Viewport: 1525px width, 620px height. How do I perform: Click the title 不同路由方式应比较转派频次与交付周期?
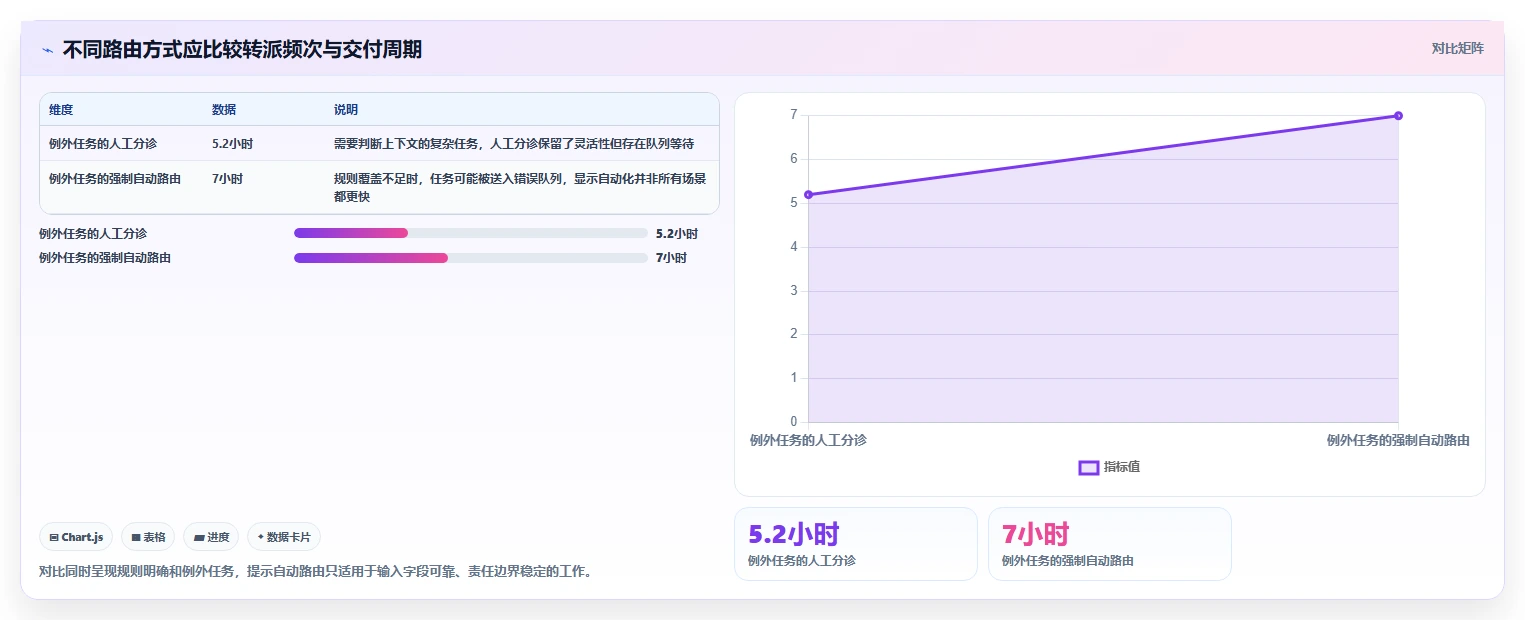[242, 49]
